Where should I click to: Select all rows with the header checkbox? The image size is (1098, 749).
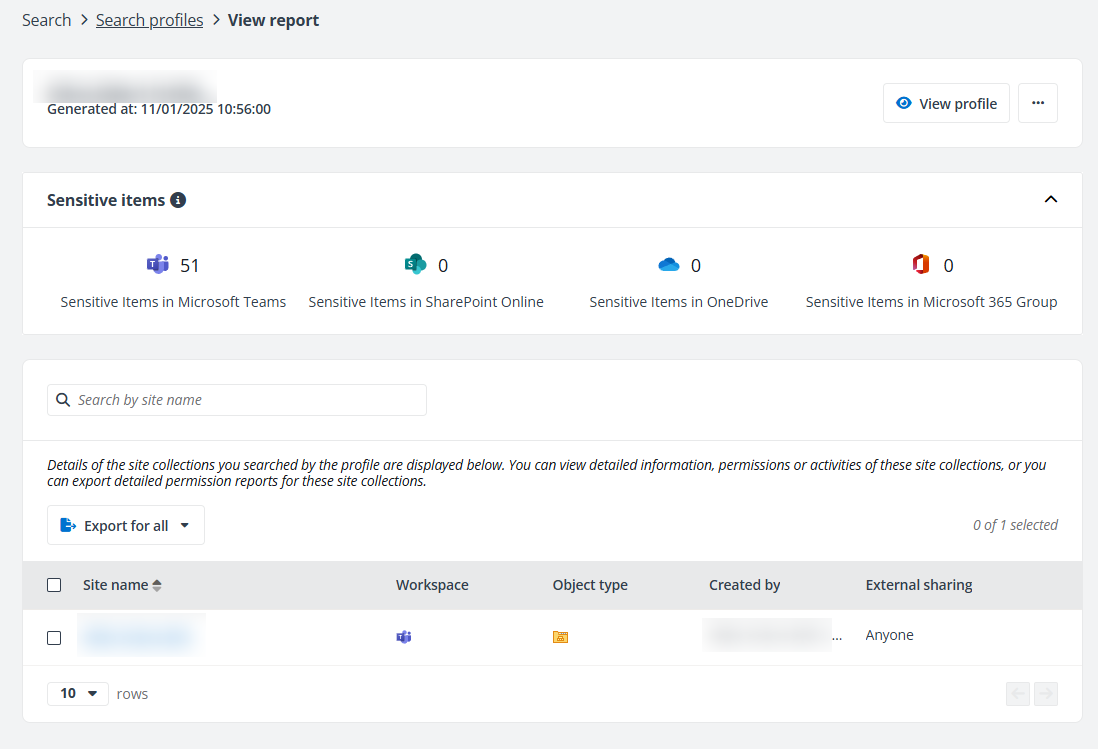[54, 585]
